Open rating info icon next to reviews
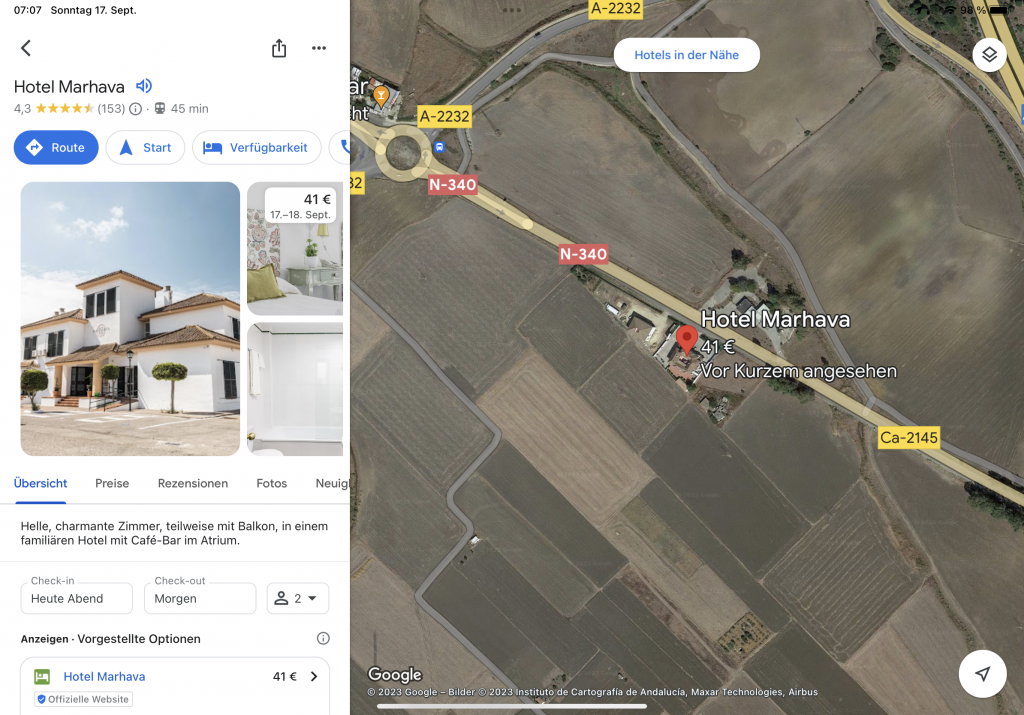Image resolution: width=1024 pixels, height=715 pixels. click(x=135, y=109)
